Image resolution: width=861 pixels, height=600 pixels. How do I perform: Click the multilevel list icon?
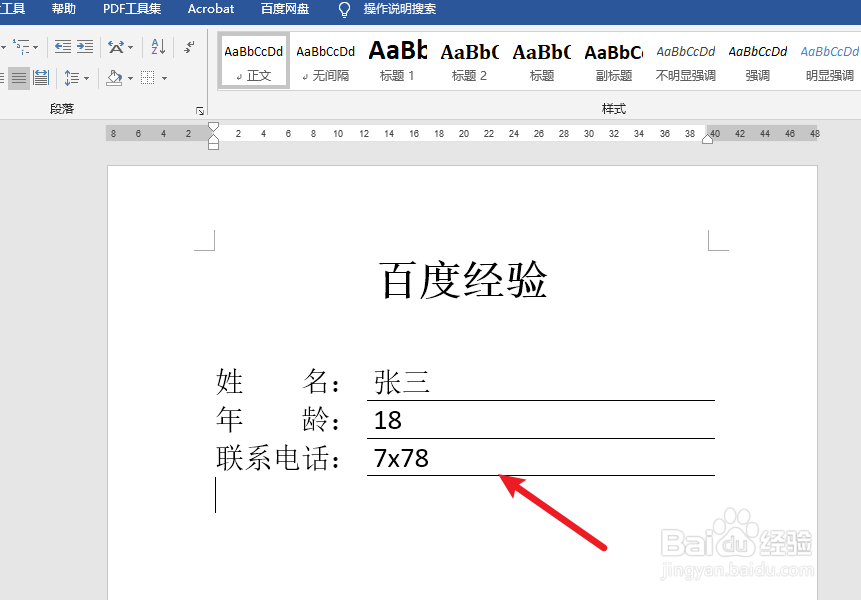[x=21, y=47]
